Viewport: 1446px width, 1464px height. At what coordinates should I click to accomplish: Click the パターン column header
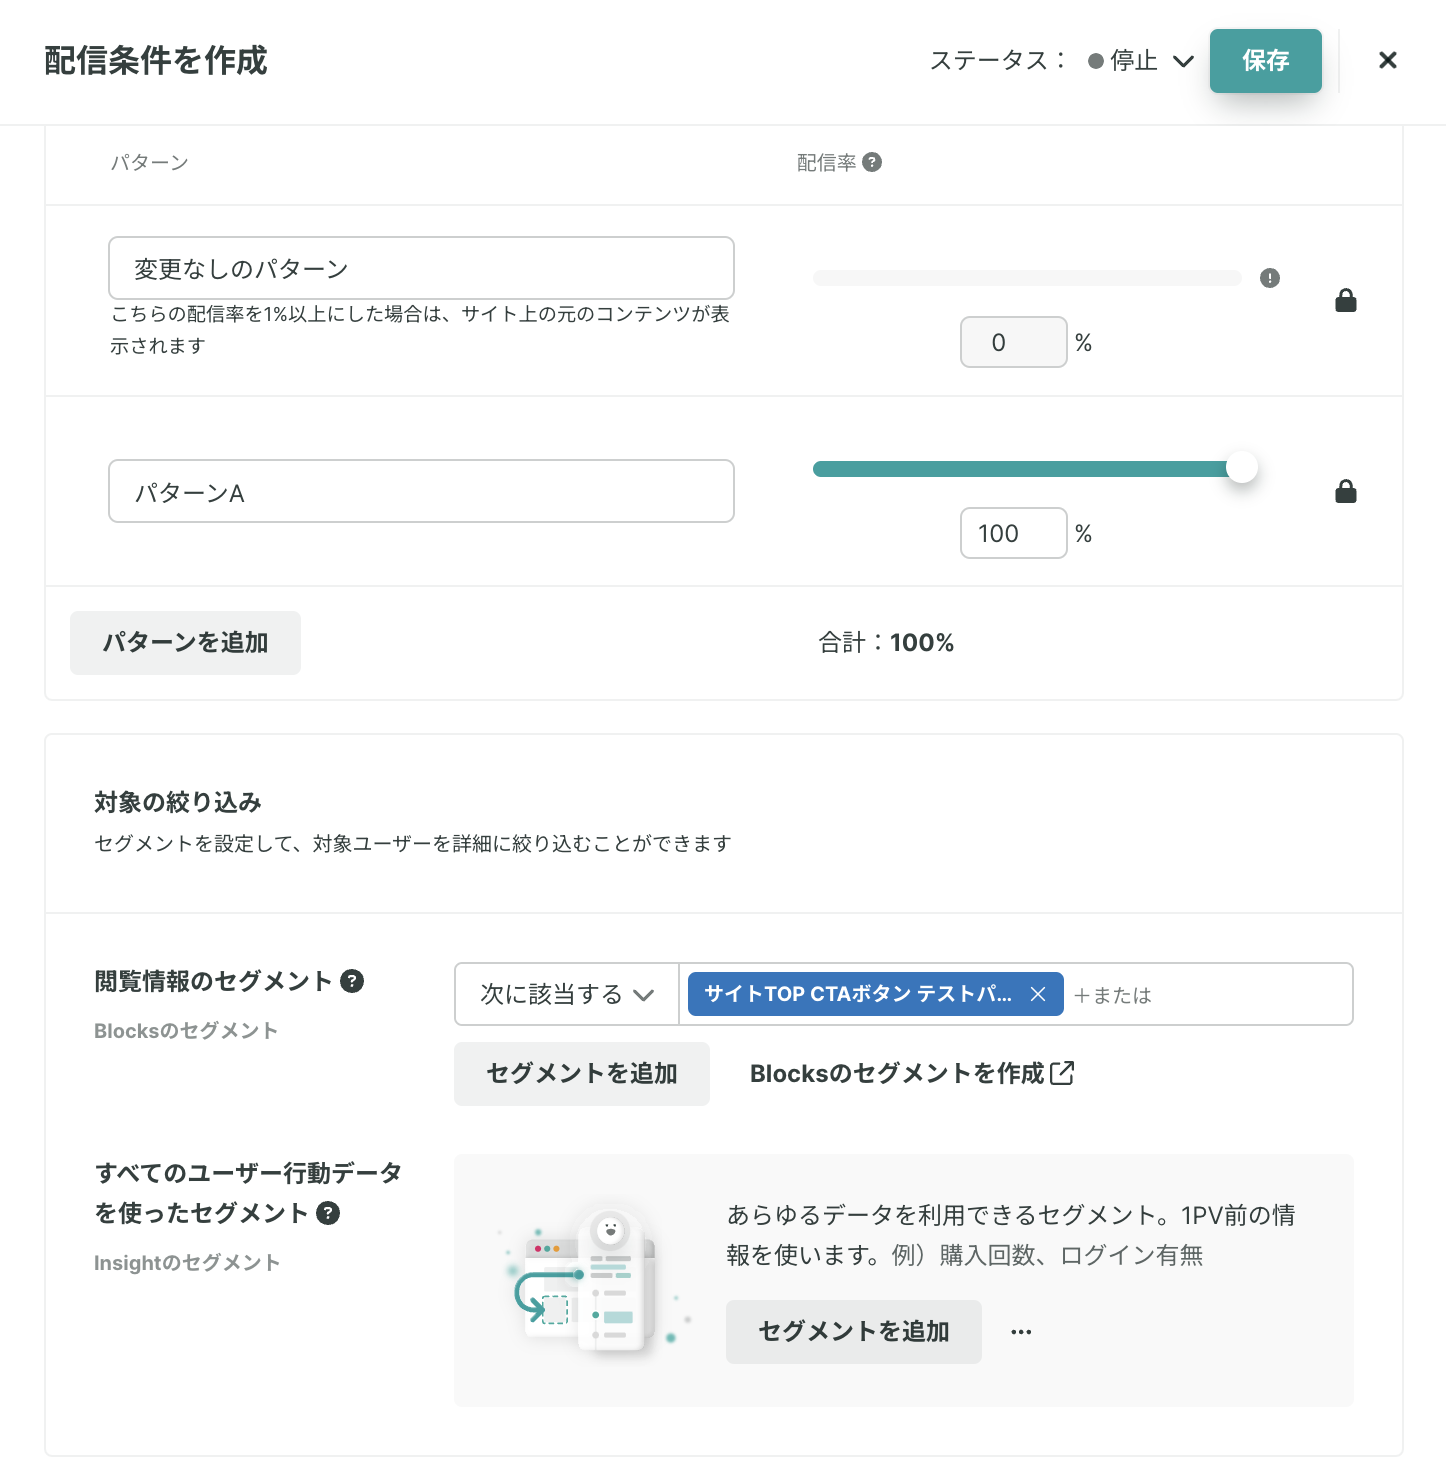[x=149, y=162]
